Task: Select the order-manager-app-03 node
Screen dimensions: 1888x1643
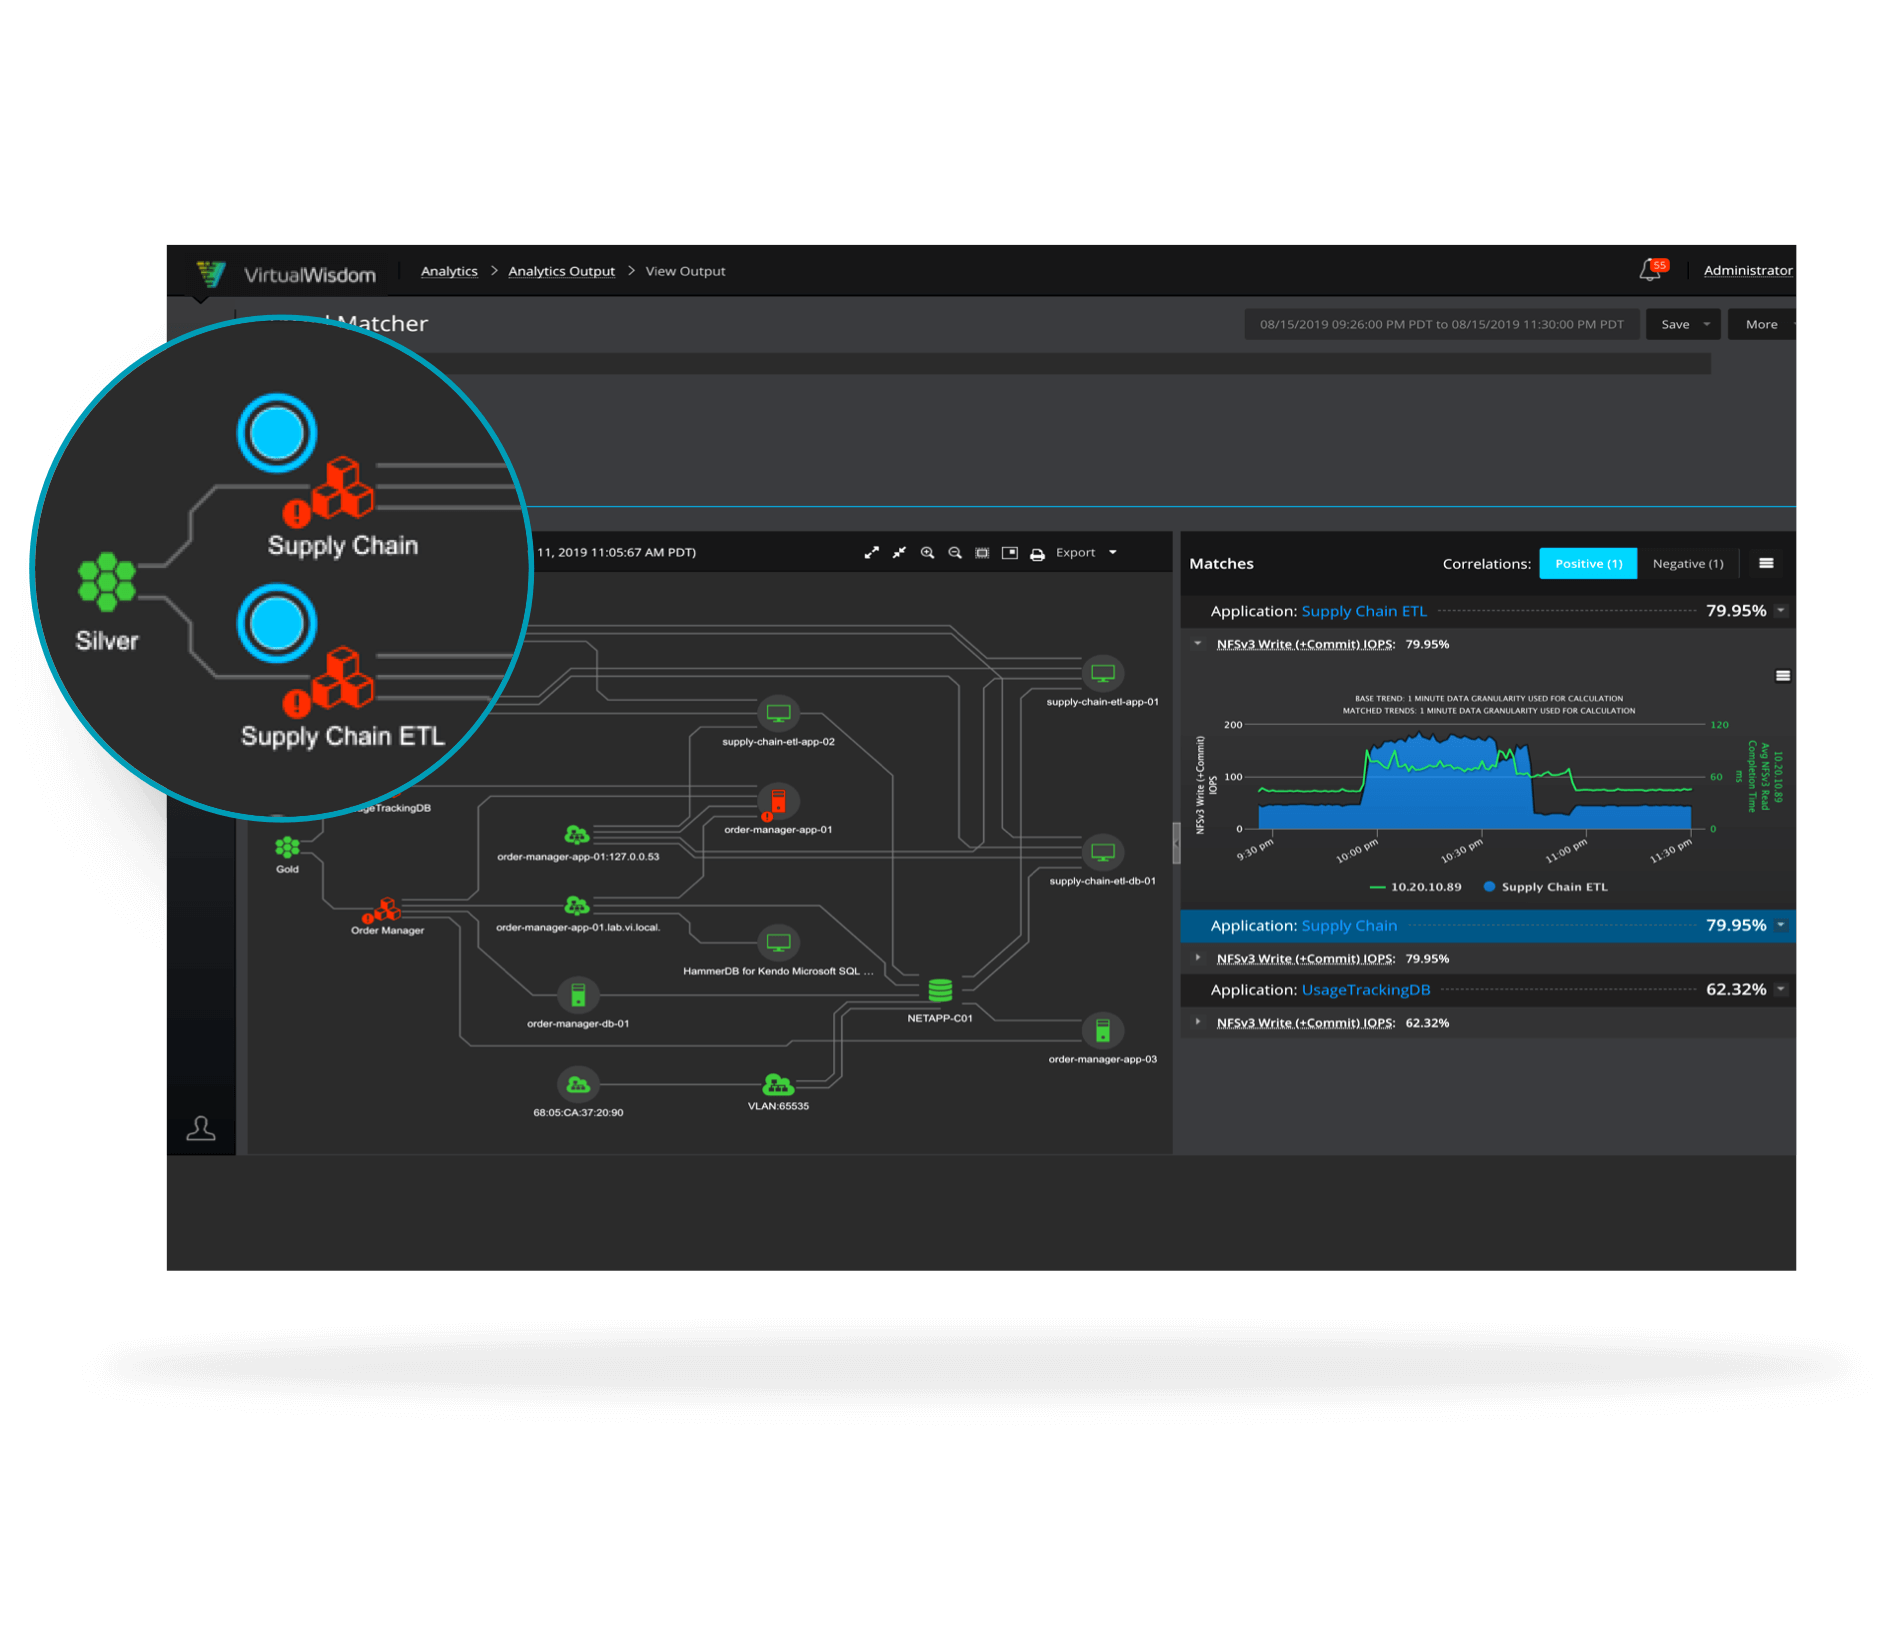Action: [x=1102, y=1030]
